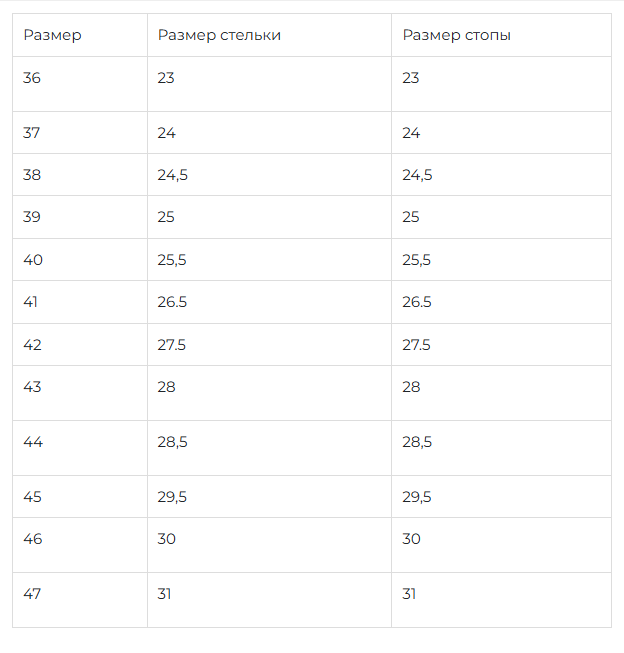Select size 37 cell

tap(32, 133)
